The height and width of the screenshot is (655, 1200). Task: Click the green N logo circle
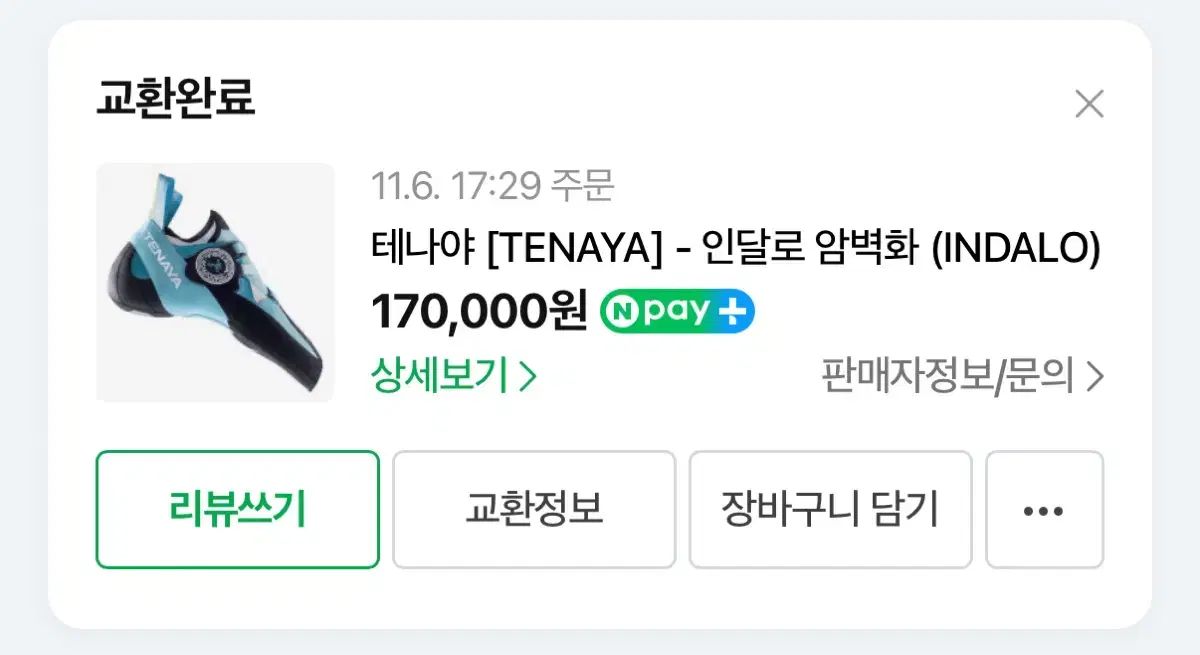[x=620, y=313]
